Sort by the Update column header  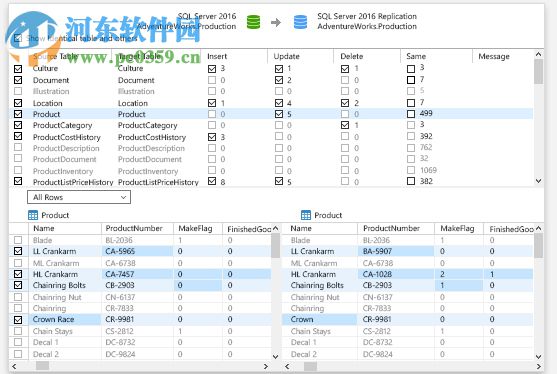pyautogui.click(x=286, y=56)
